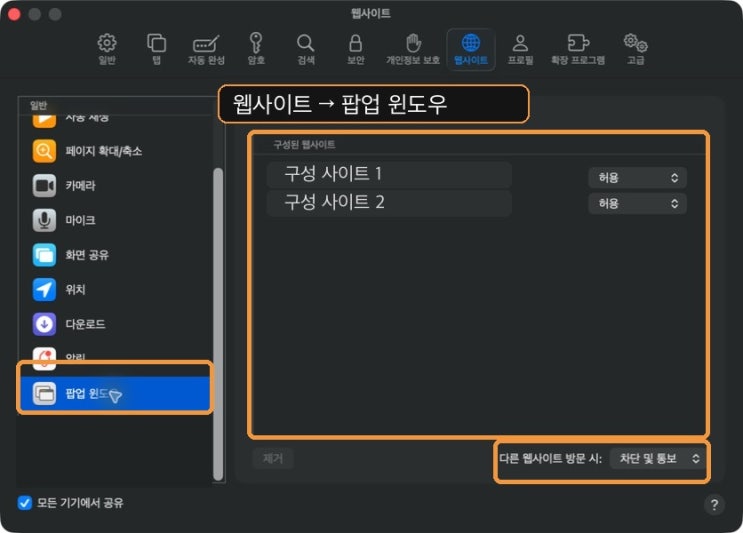Open the 확장 프로그램 (Extensions) tab

578,49
